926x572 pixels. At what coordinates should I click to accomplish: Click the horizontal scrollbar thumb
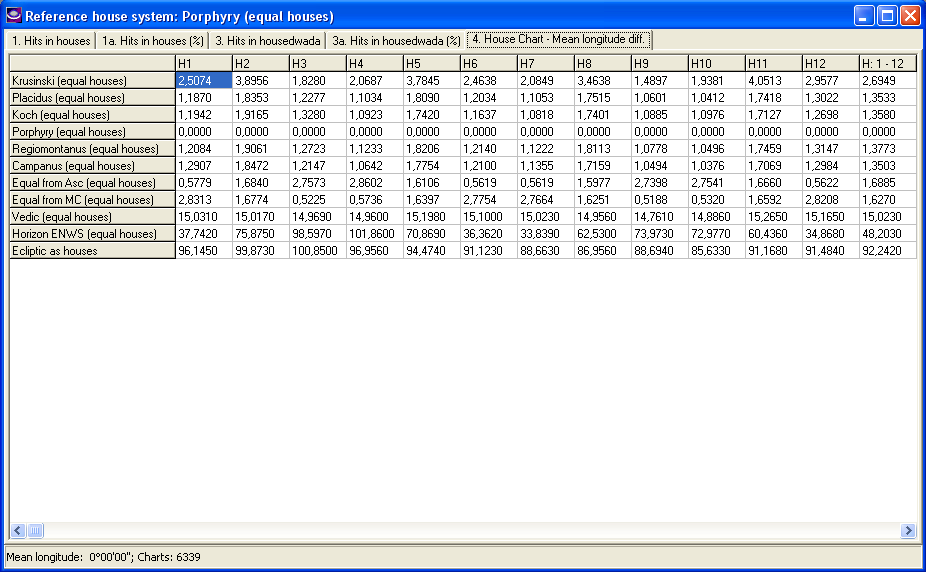[35, 531]
